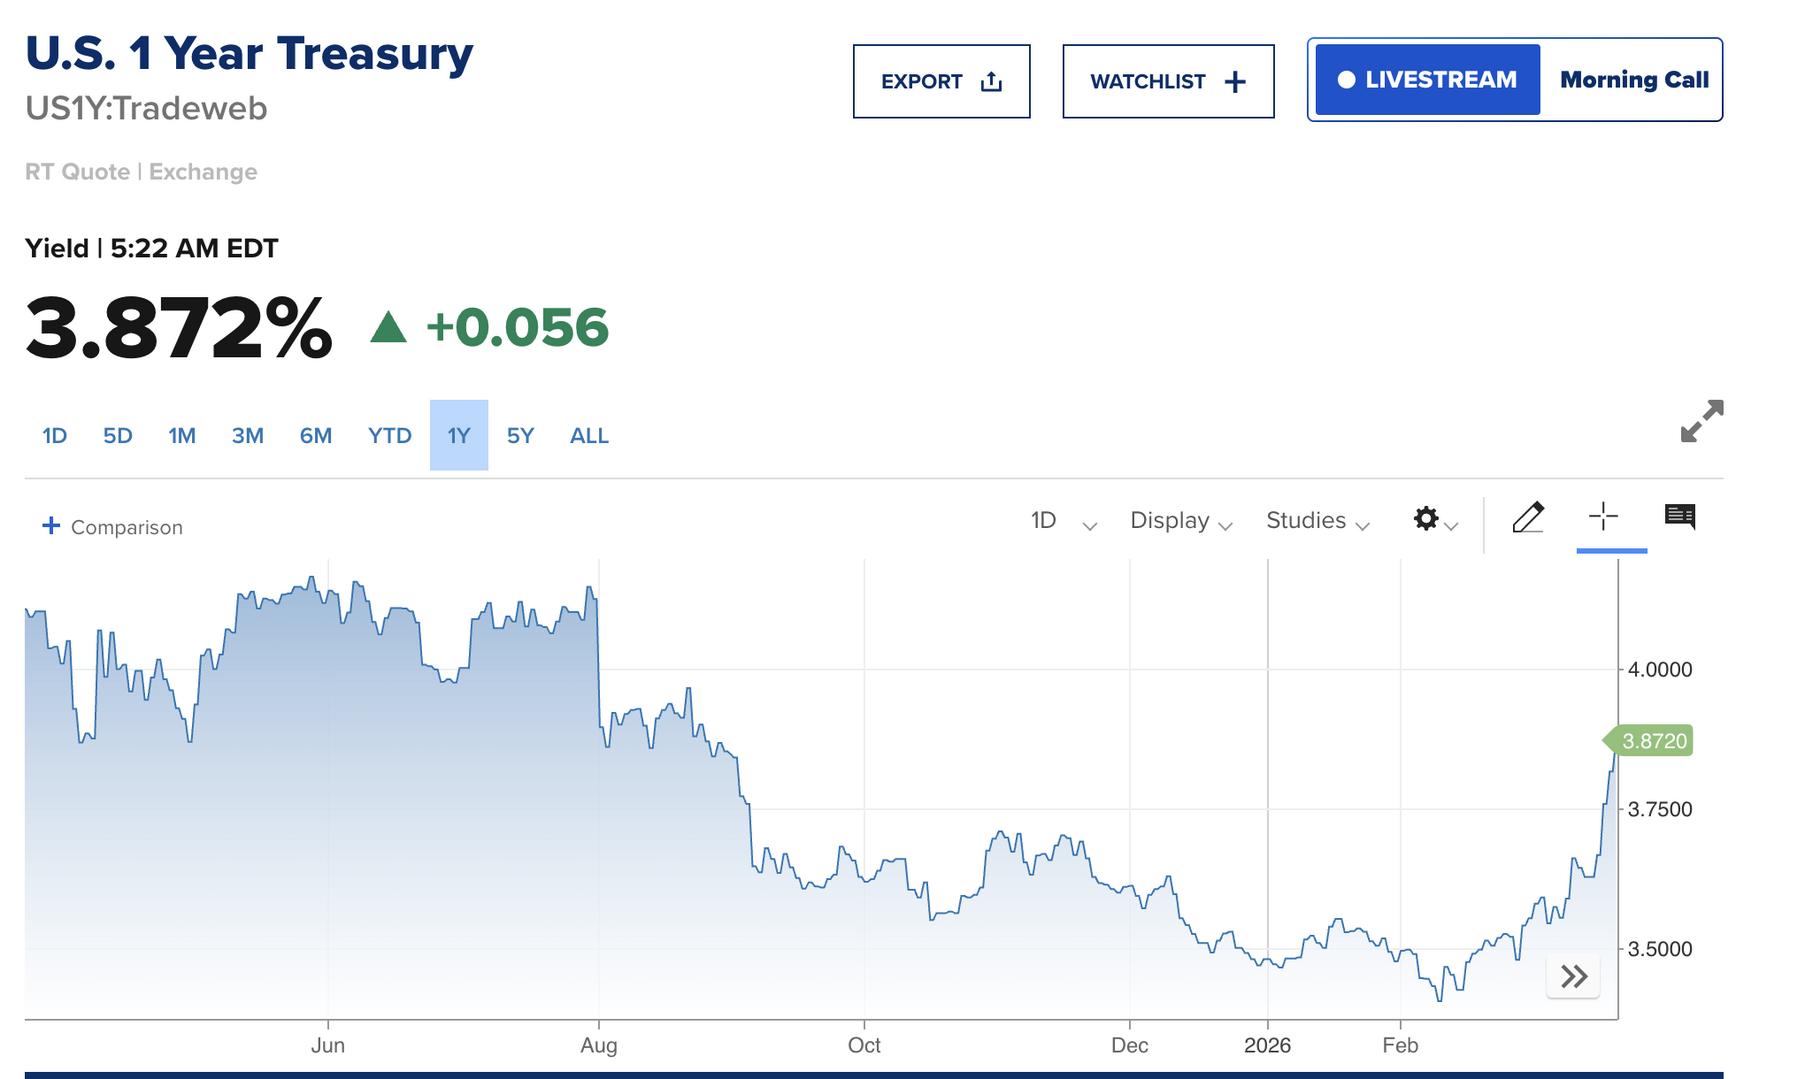This screenshot has height=1079, width=1805.
Task: Toggle the crosshair tool
Action: pyautogui.click(x=1603, y=517)
